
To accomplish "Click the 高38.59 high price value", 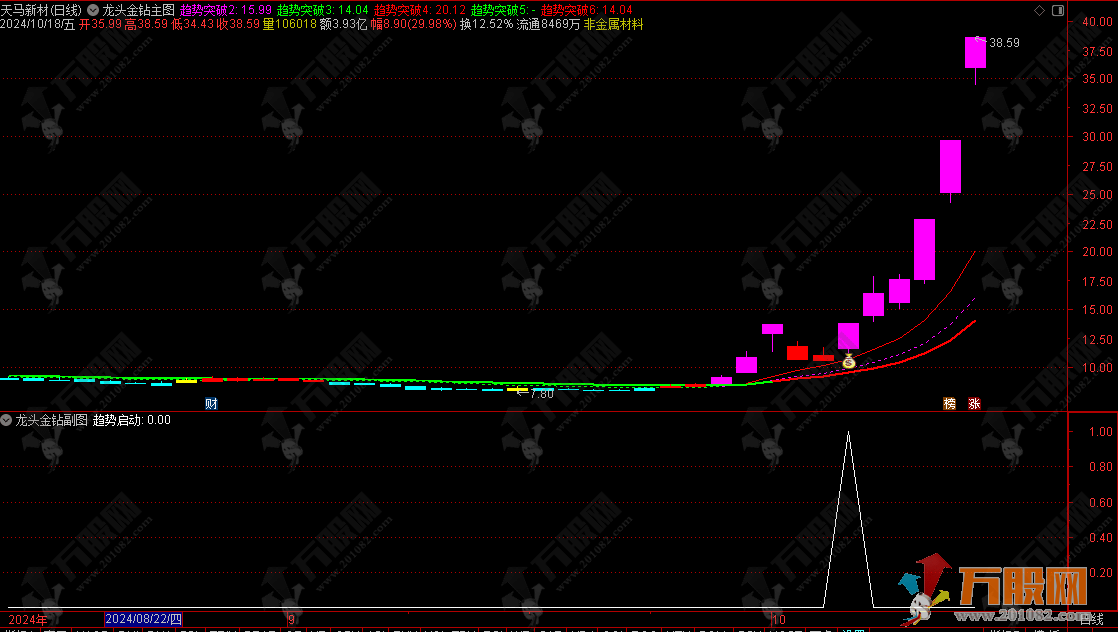I will pos(146,24).
